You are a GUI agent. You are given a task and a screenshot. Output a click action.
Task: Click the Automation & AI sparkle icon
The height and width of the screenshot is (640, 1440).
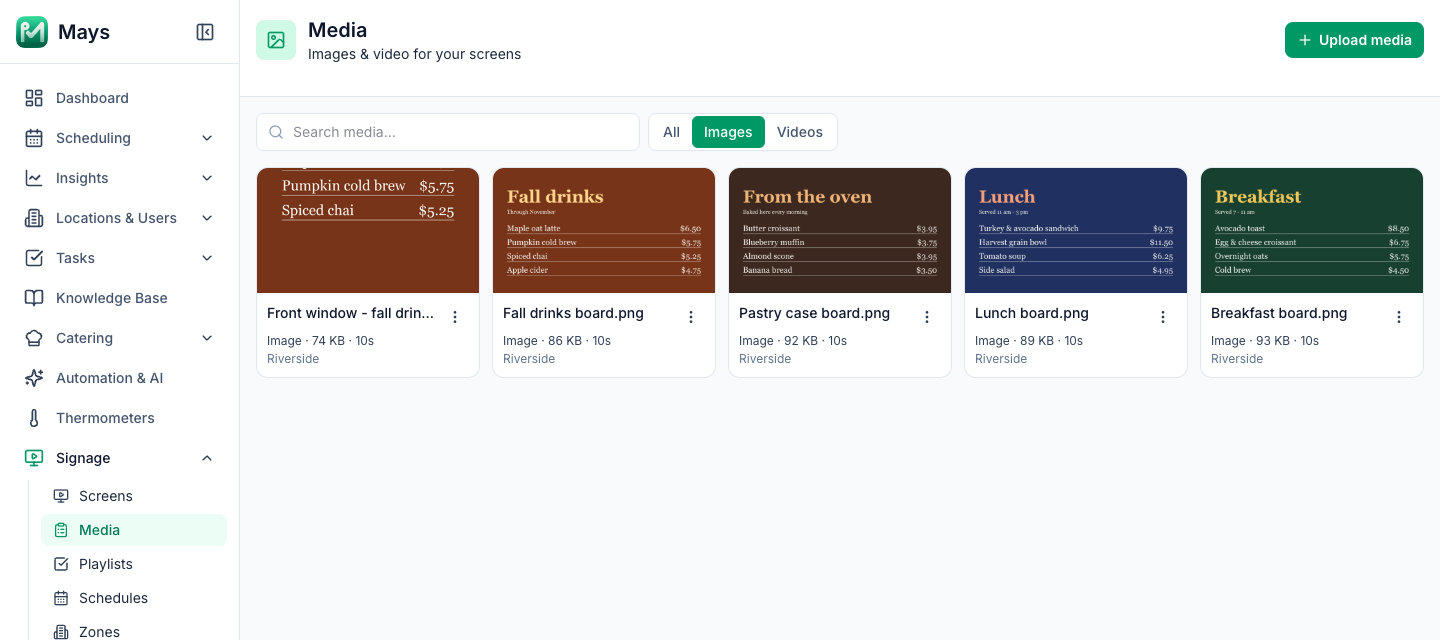tap(34, 378)
